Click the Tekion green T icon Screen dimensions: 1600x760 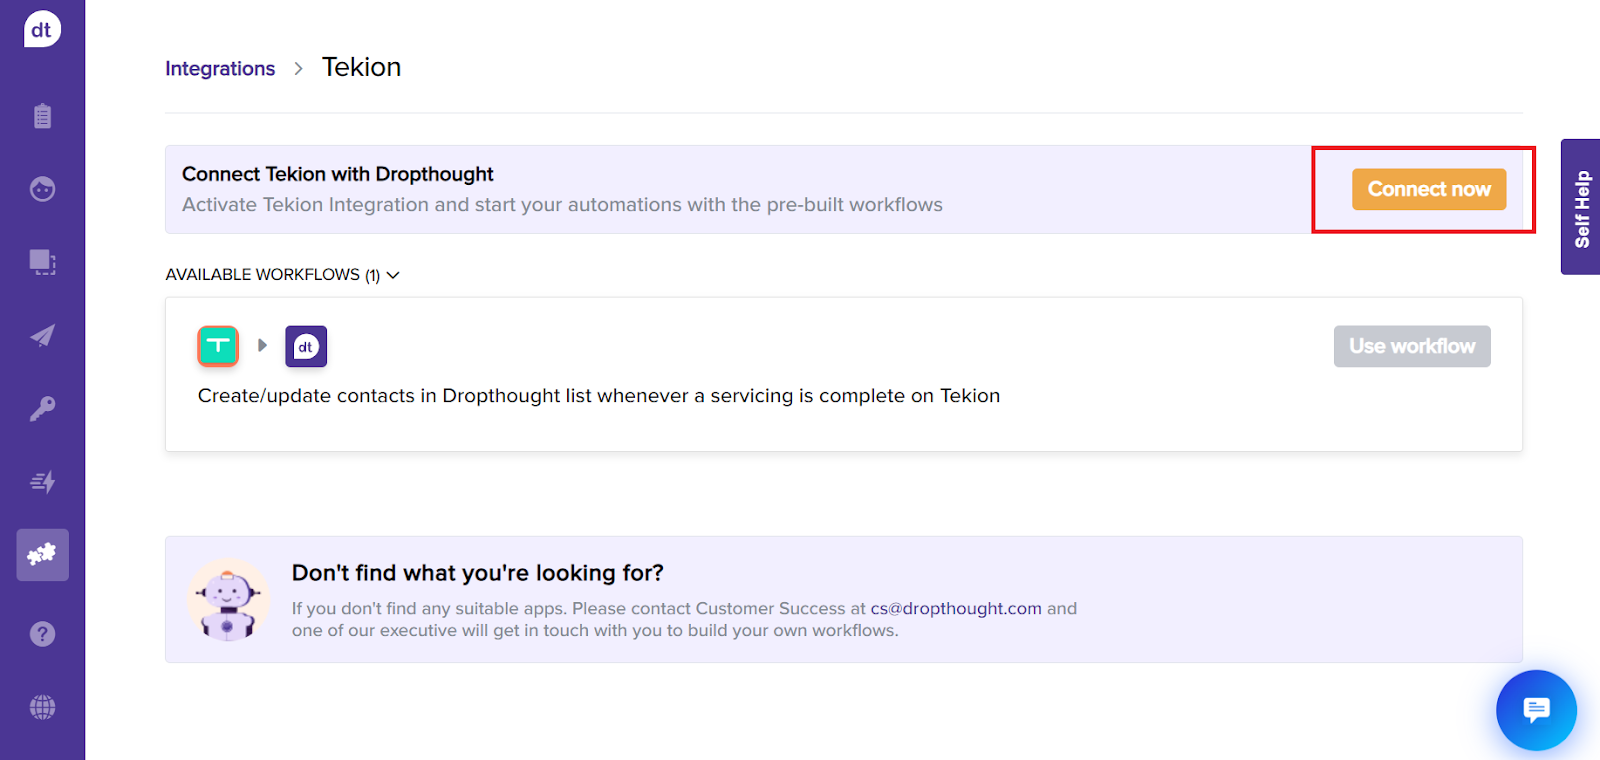tap(218, 346)
